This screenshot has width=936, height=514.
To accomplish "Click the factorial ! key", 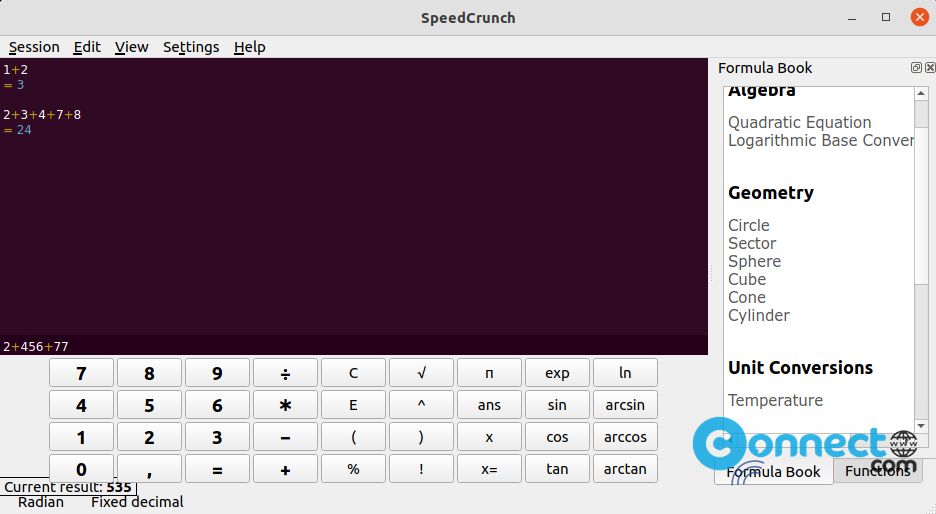I will 421,469.
